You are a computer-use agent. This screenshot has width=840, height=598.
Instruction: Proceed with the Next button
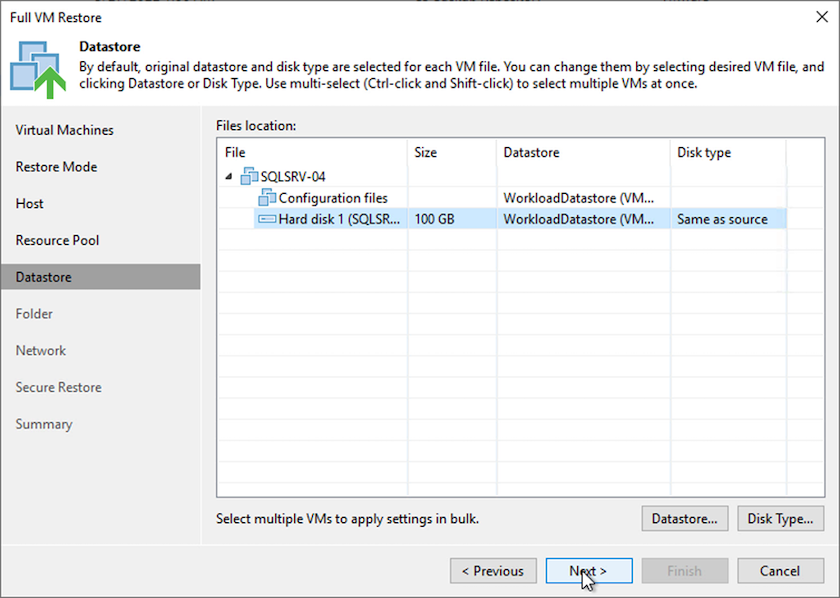[x=588, y=571]
